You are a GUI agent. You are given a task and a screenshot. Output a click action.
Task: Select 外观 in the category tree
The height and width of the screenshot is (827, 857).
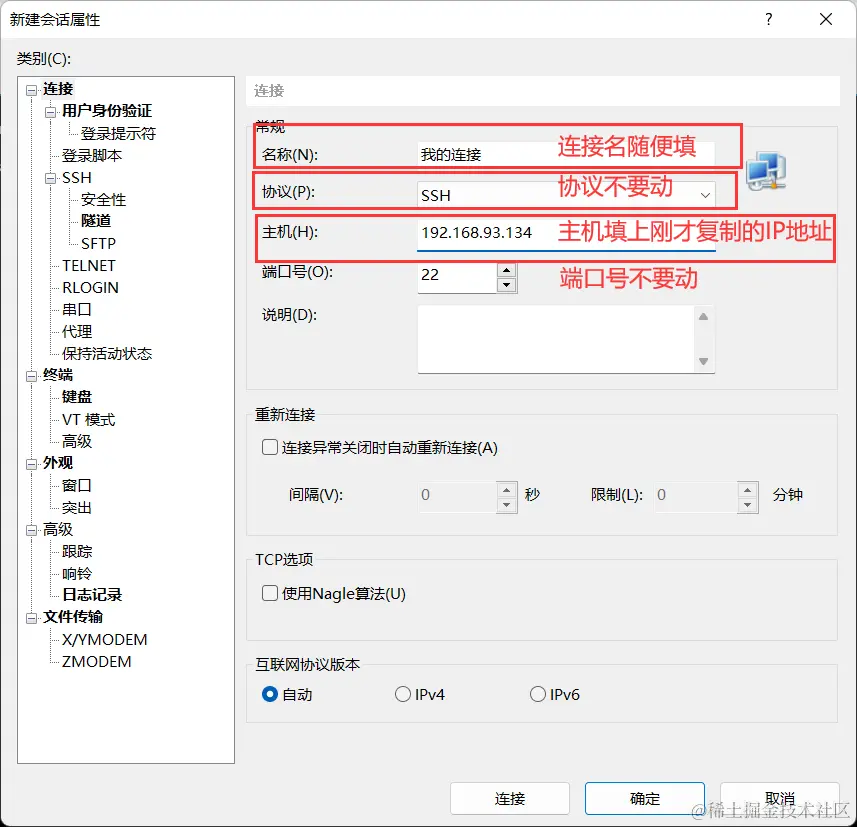58,463
